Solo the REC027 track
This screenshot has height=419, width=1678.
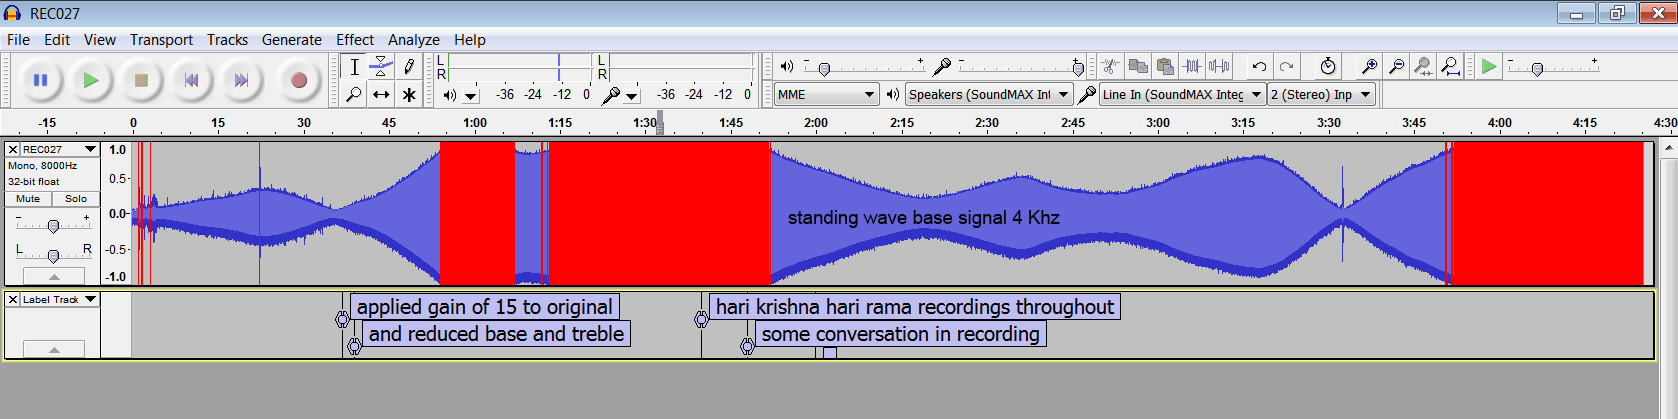coord(76,199)
